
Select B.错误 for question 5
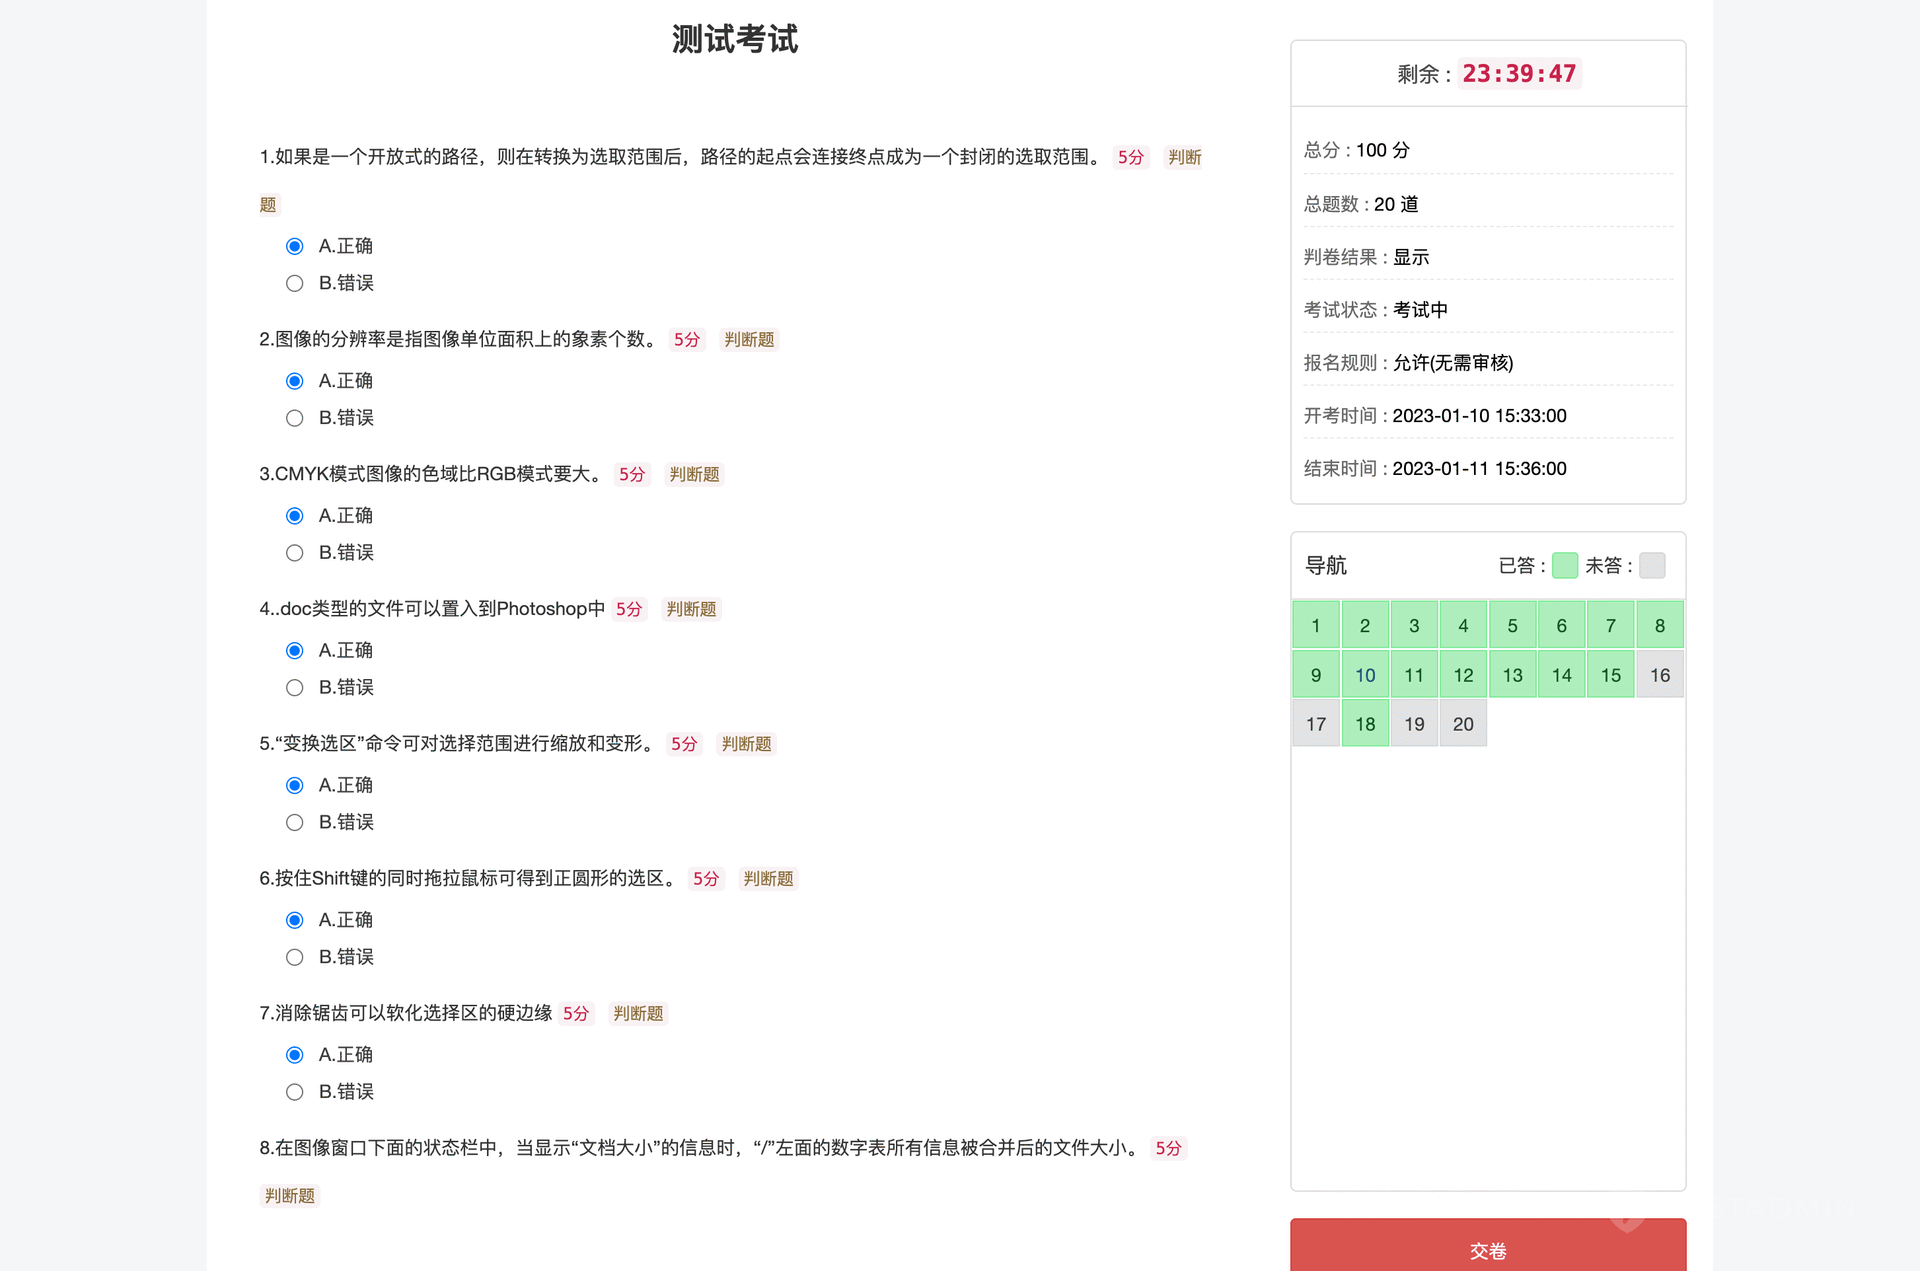tap(294, 822)
